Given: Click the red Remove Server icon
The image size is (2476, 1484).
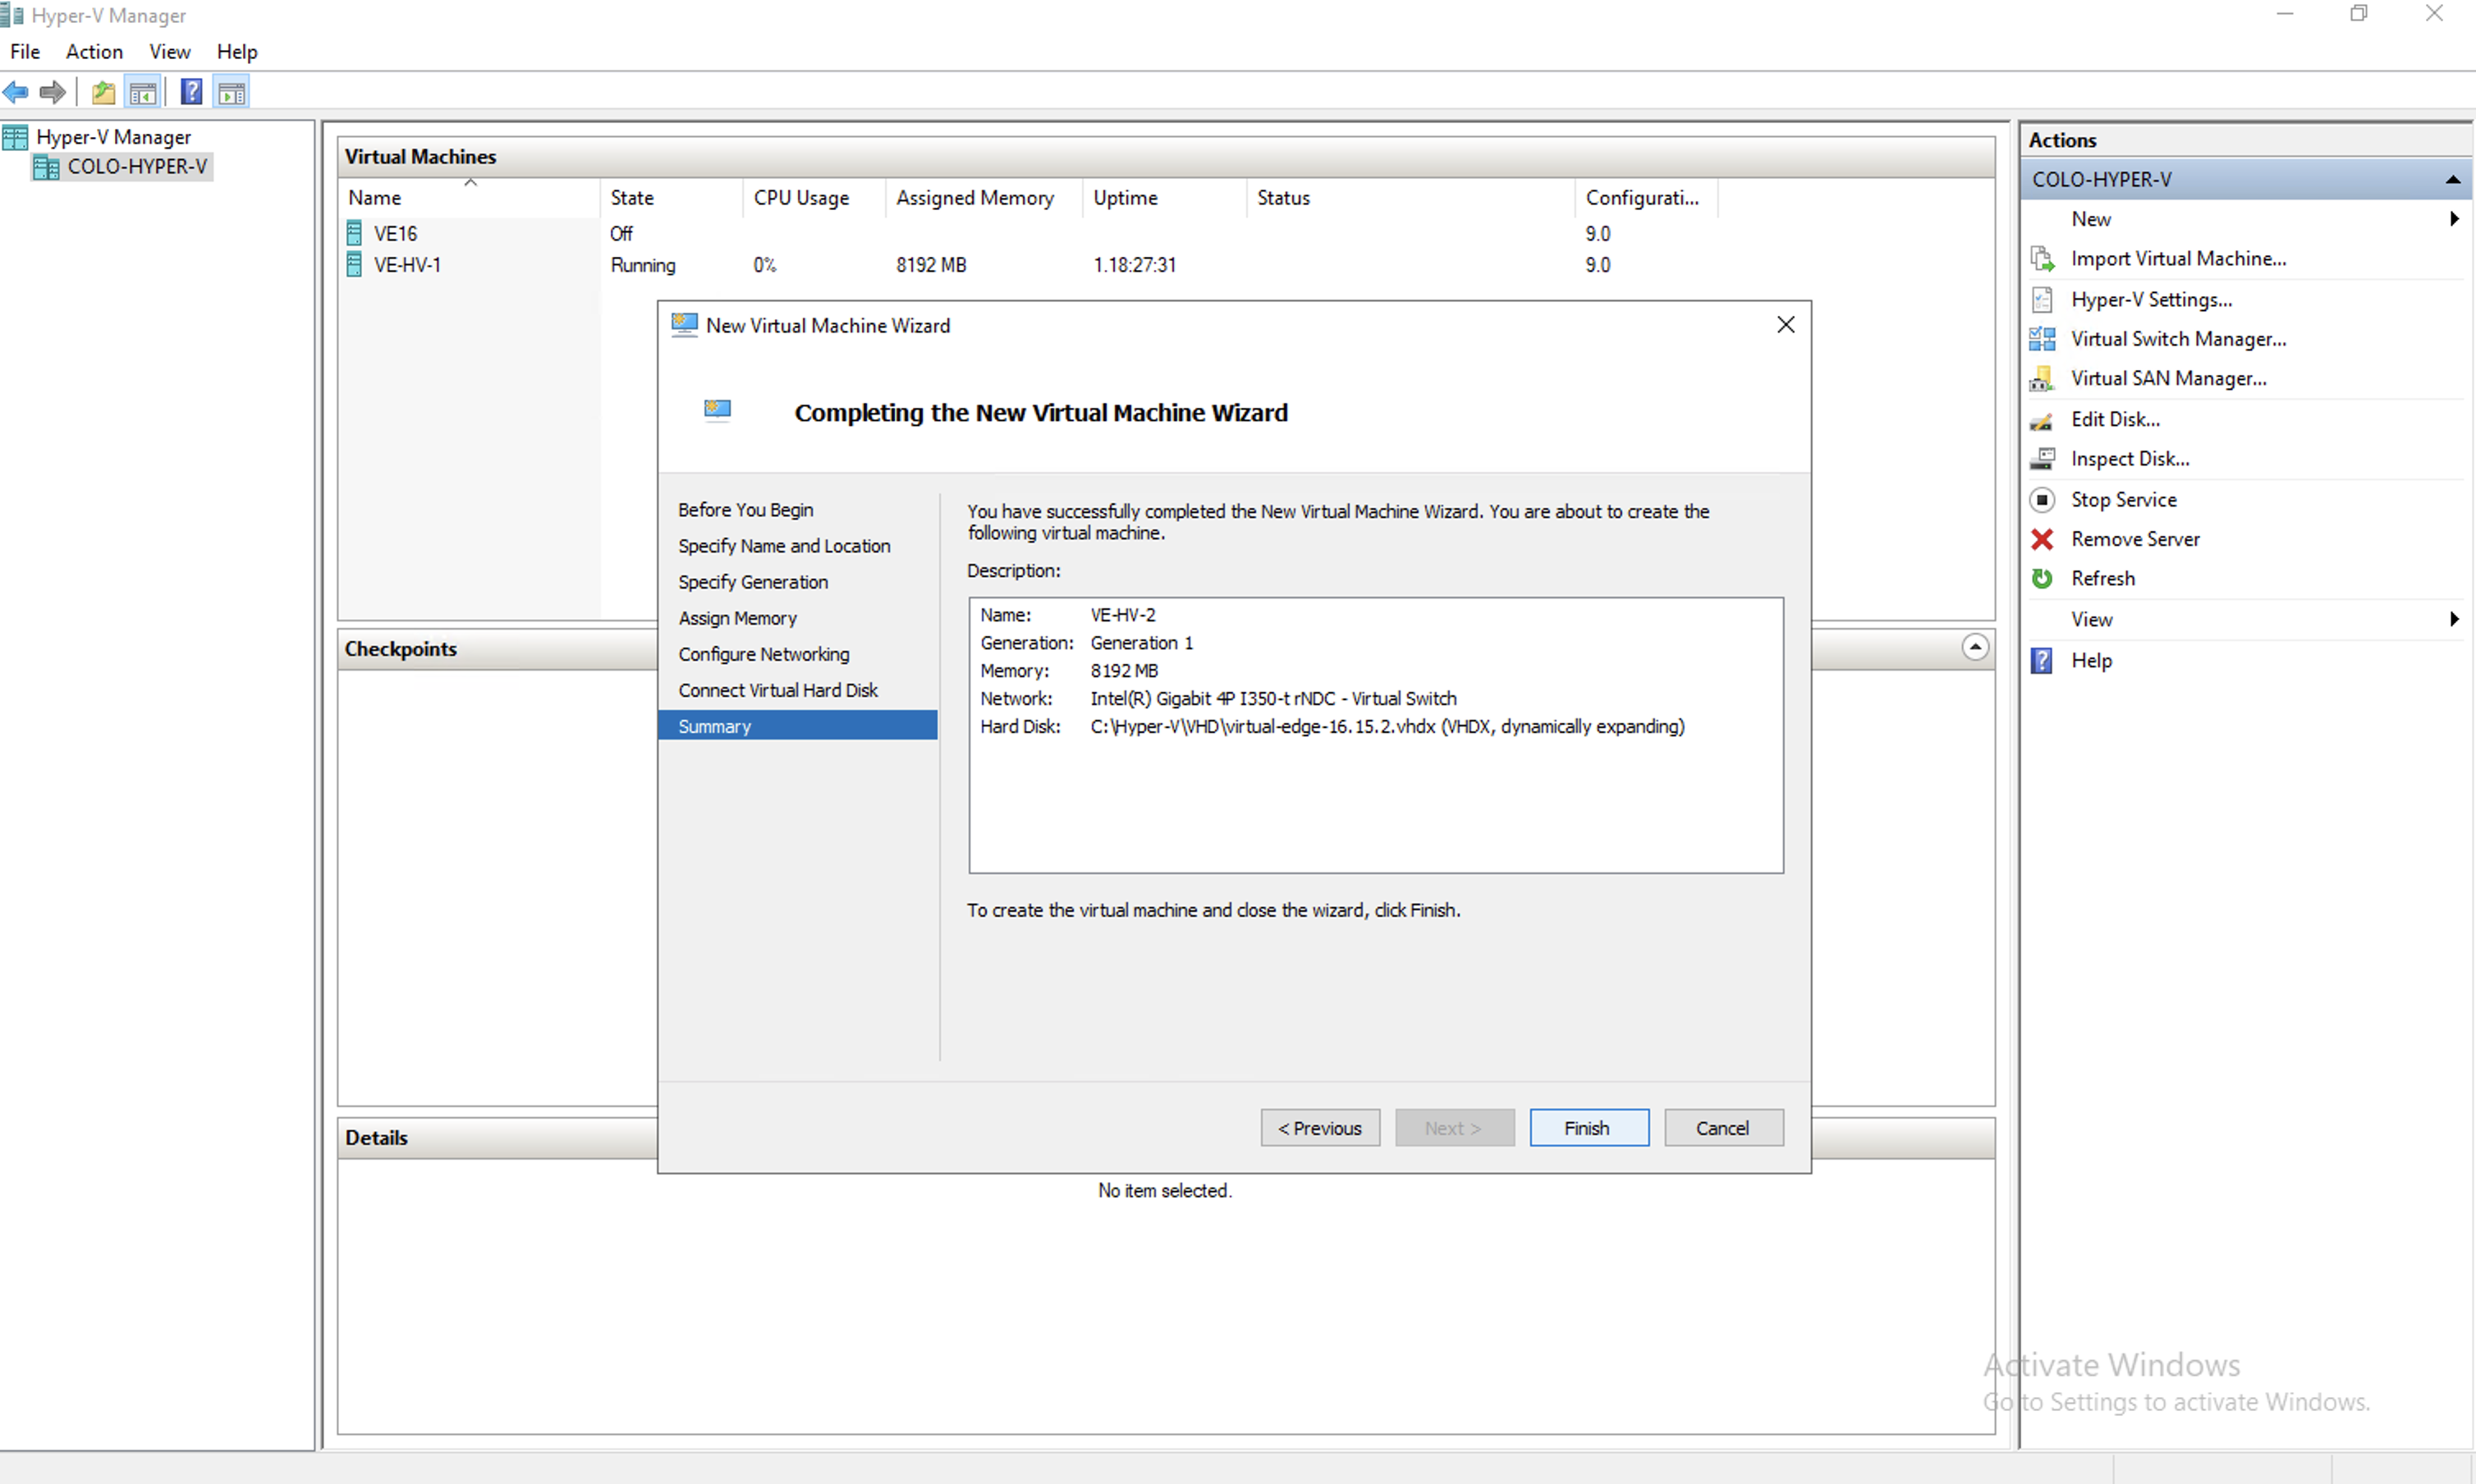Looking at the screenshot, I should pos(2042,539).
